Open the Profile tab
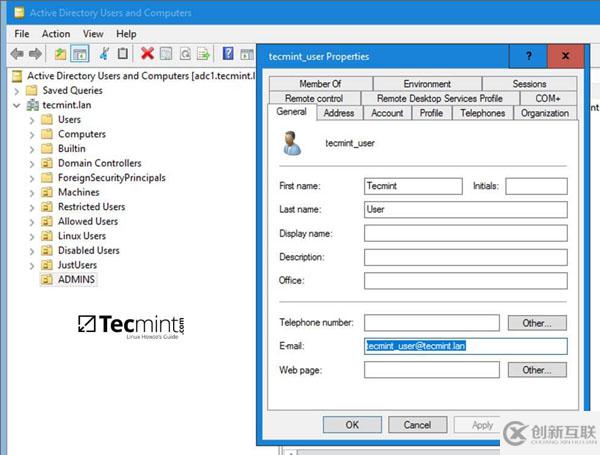This screenshot has height=455, width=600. (431, 113)
